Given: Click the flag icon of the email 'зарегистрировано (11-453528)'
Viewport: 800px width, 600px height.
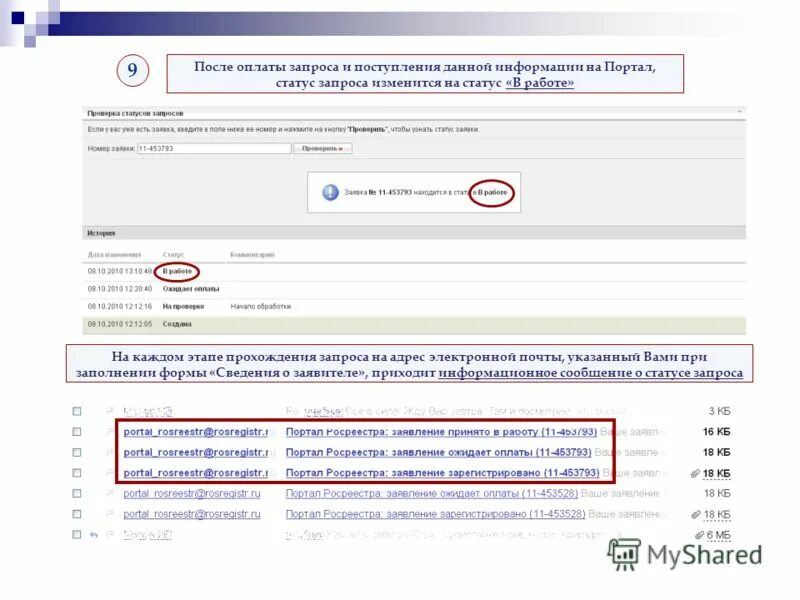Looking at the screenshot, I should (x=109, y=514).
